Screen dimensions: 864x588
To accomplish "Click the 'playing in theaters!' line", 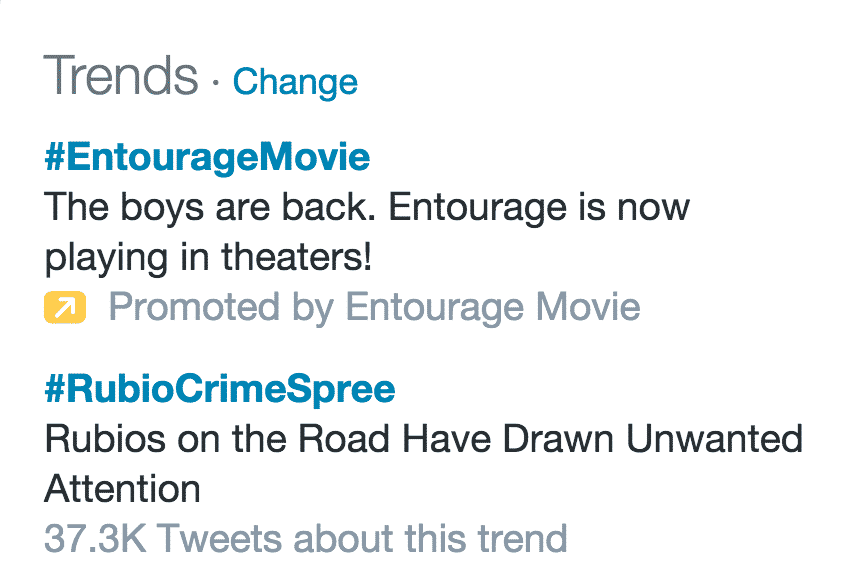I will (208, 257).
